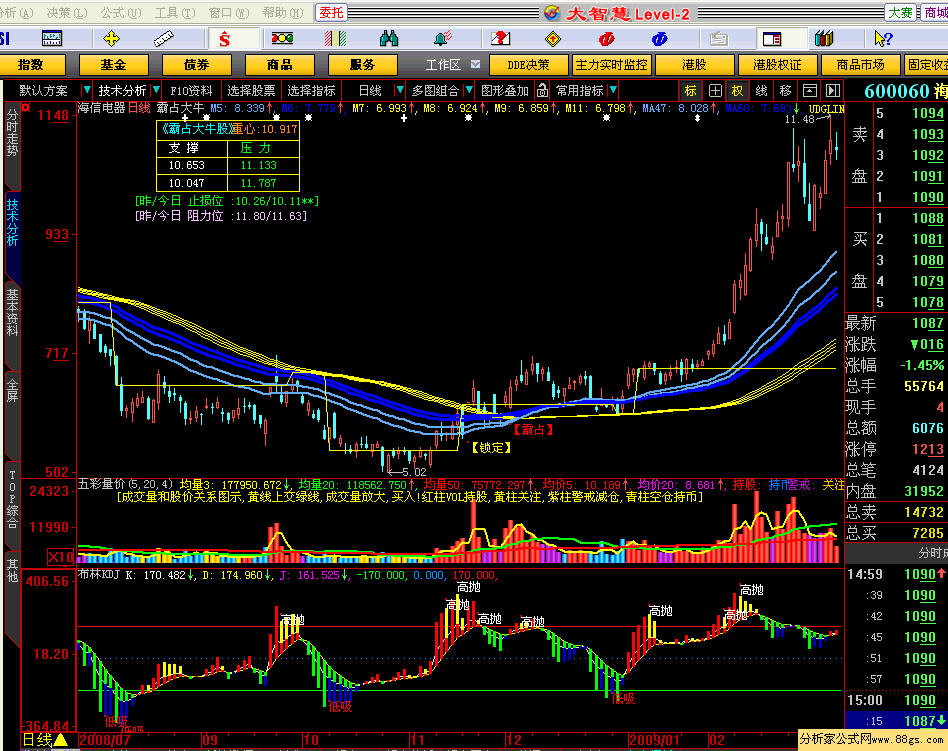Click the 委托 order button

coord(331,13)
